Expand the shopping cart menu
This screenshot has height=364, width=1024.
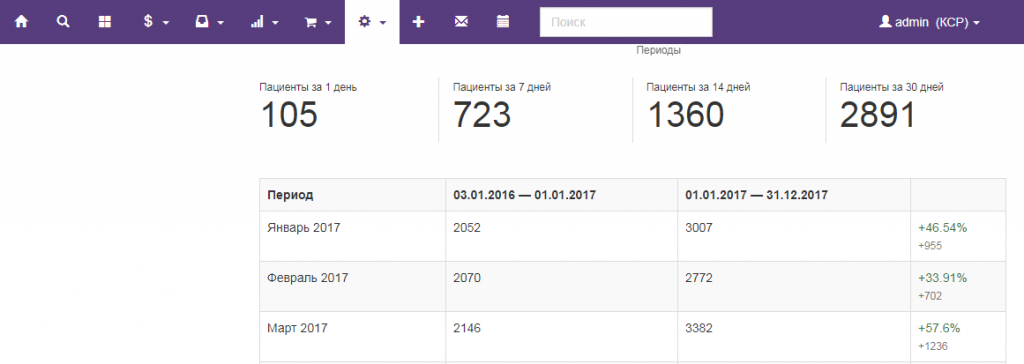point(319,22)
